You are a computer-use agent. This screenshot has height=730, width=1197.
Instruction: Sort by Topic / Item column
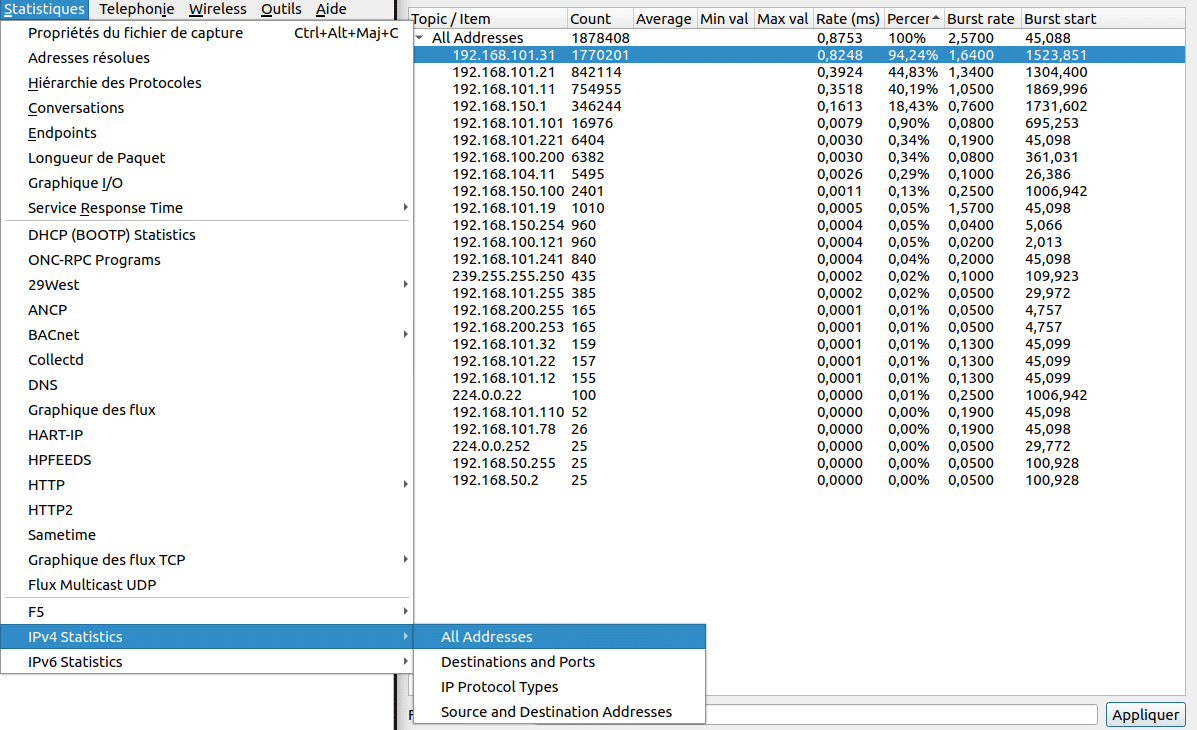coord(489,19)
